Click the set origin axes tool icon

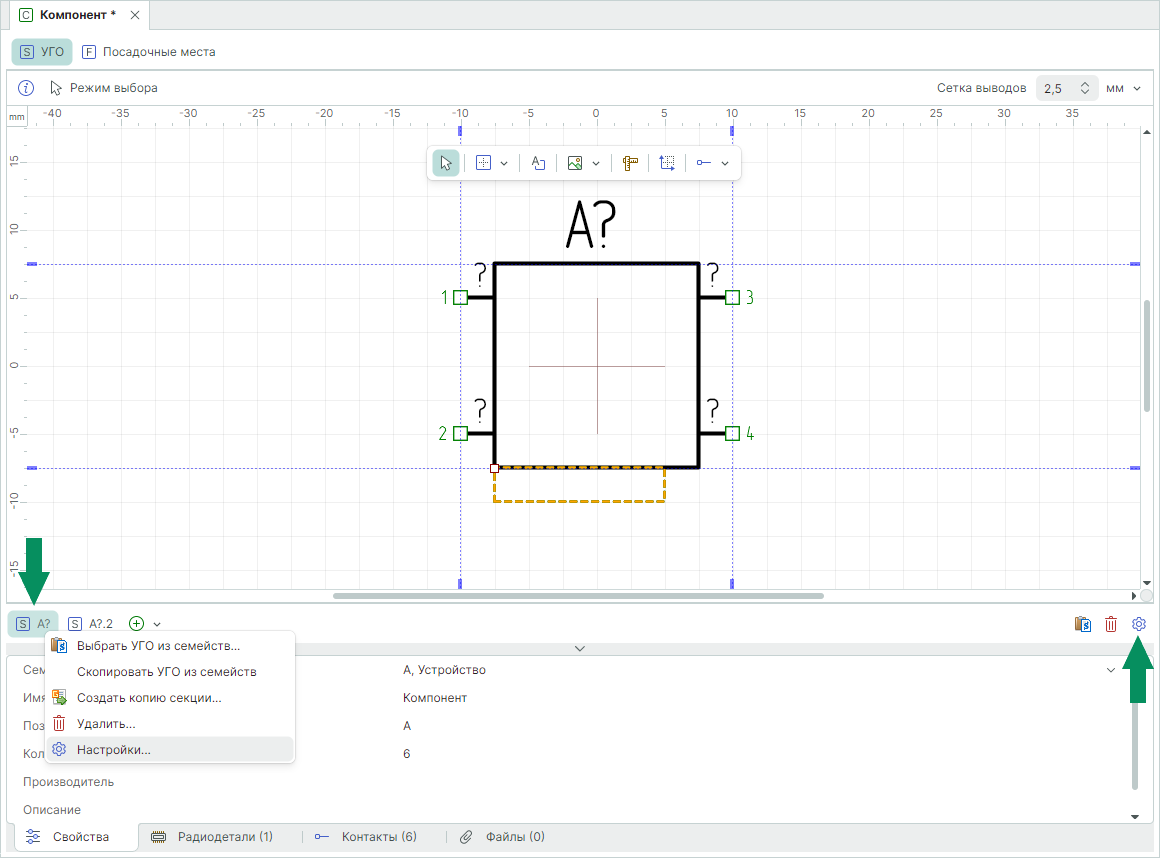tap(667, 163)
